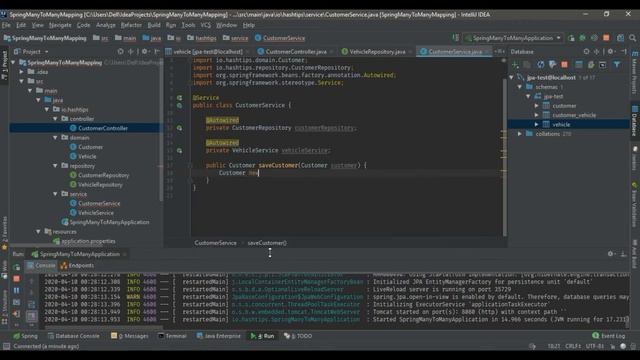640x360 pixels.
Task: Click Edit source icon in Database toolbar
Action: click(x=591, y=64)
